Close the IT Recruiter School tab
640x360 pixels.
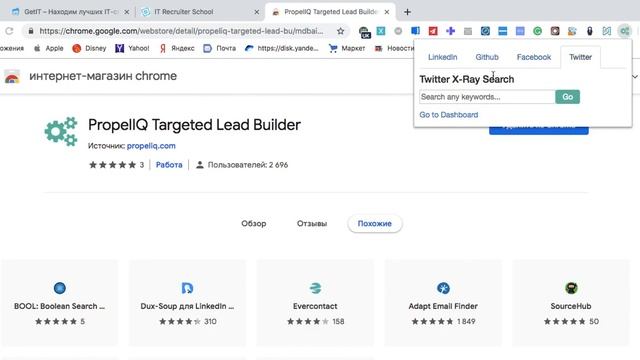point(257,12)
